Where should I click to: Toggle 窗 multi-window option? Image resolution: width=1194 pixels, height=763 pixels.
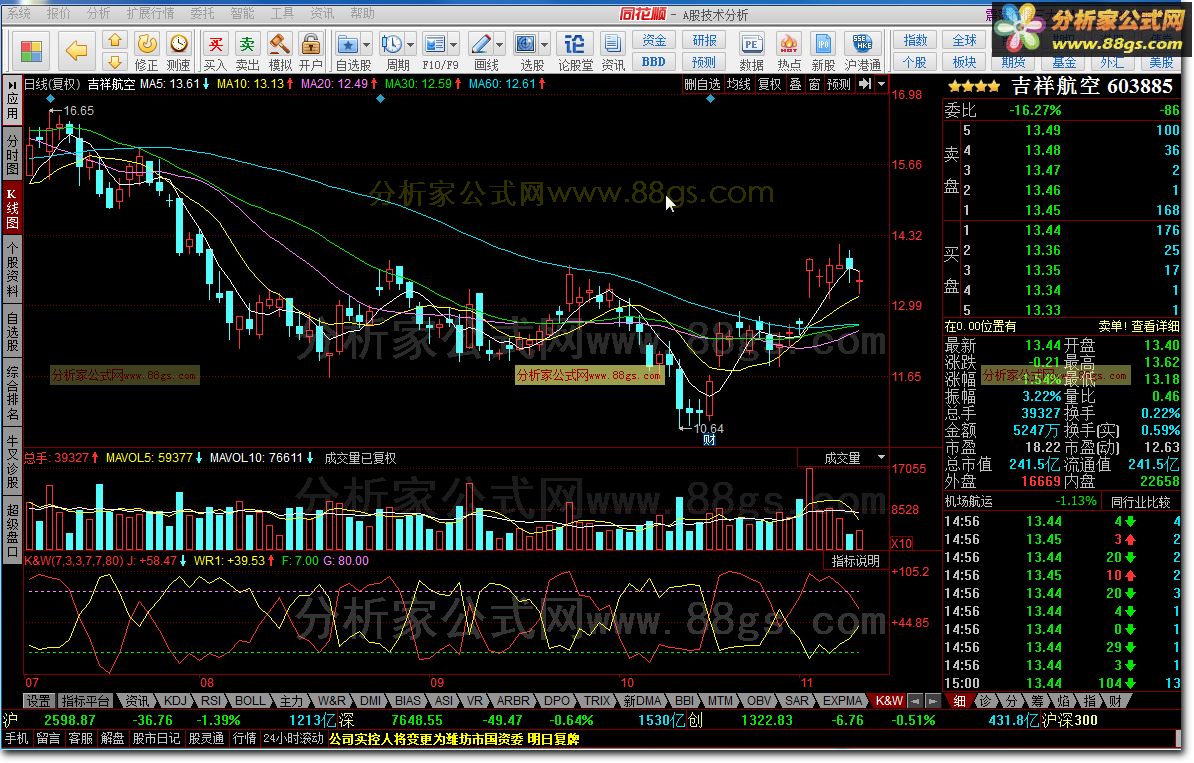[814, 84]
